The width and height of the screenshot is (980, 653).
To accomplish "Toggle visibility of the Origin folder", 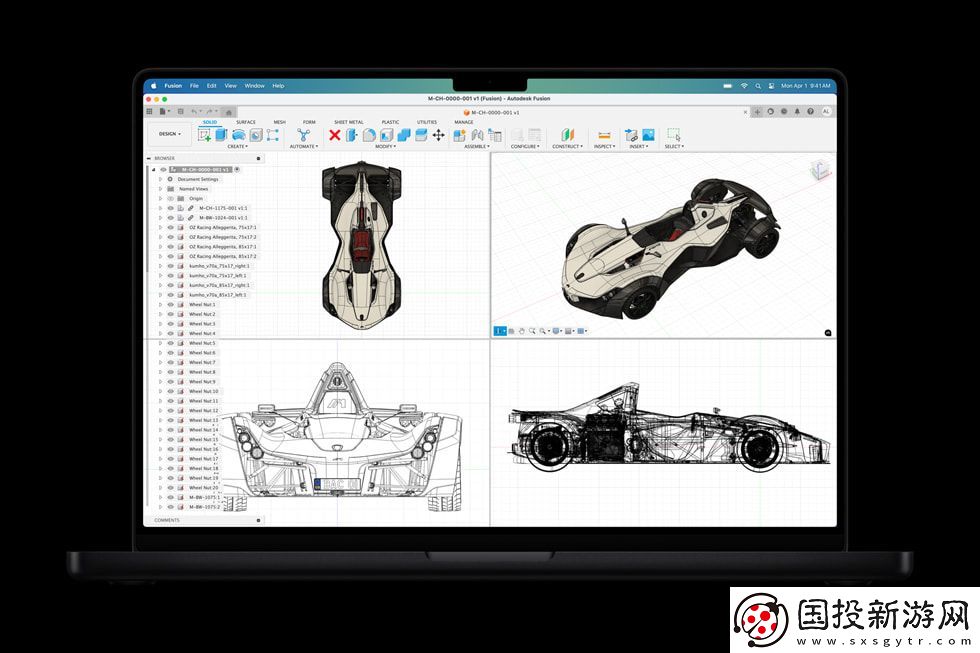I will pos(170,198).
